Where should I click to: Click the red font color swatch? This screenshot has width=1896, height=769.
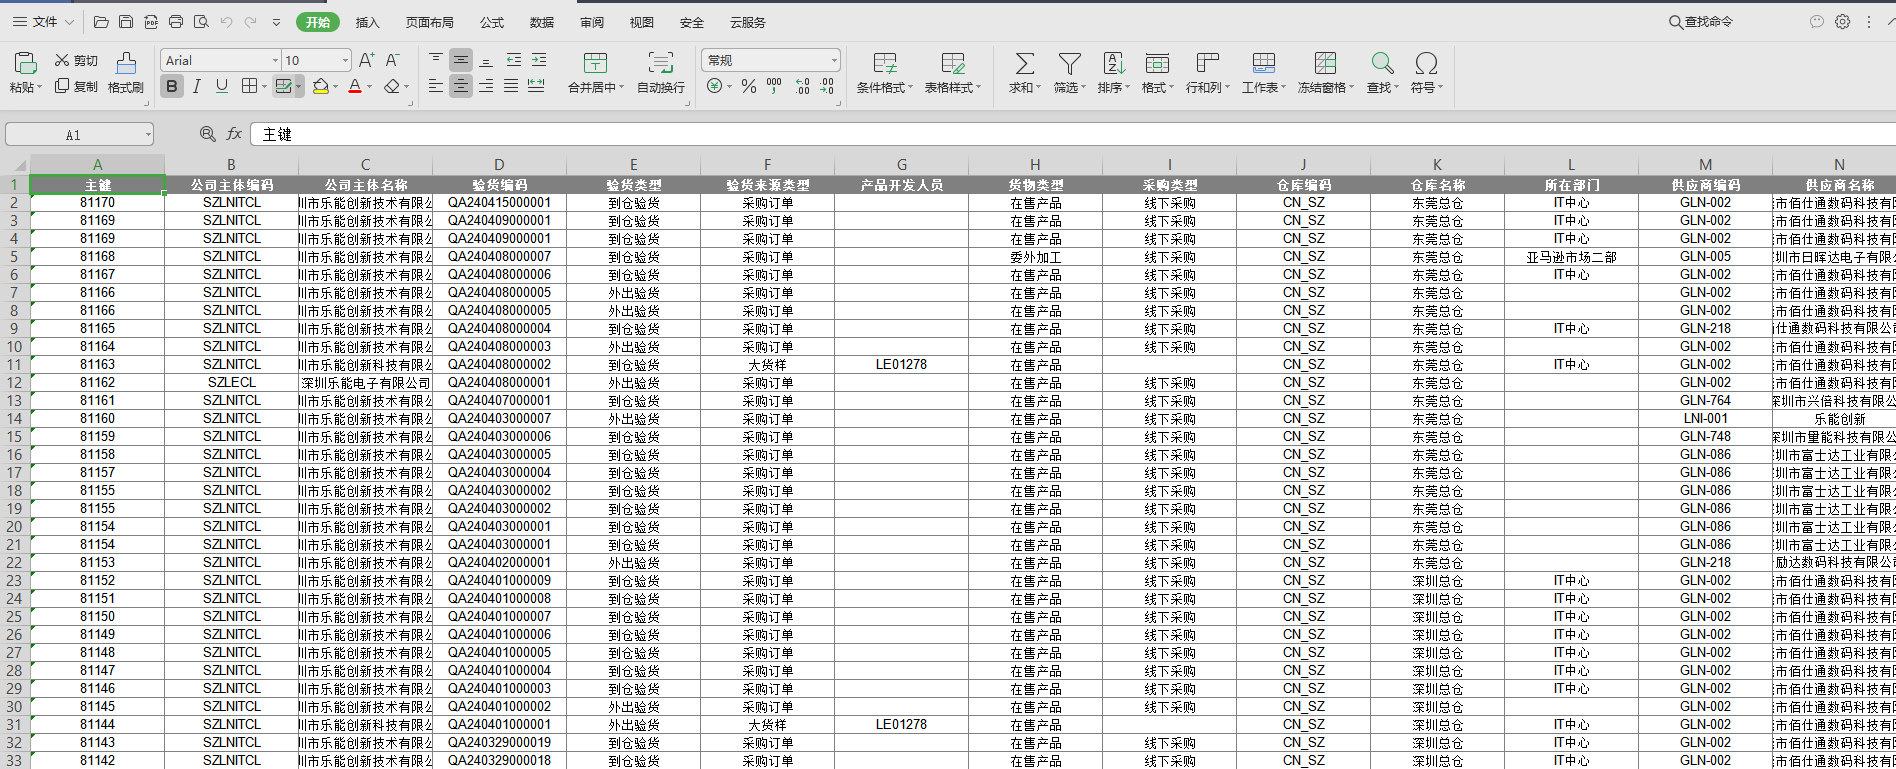[354, 87]
